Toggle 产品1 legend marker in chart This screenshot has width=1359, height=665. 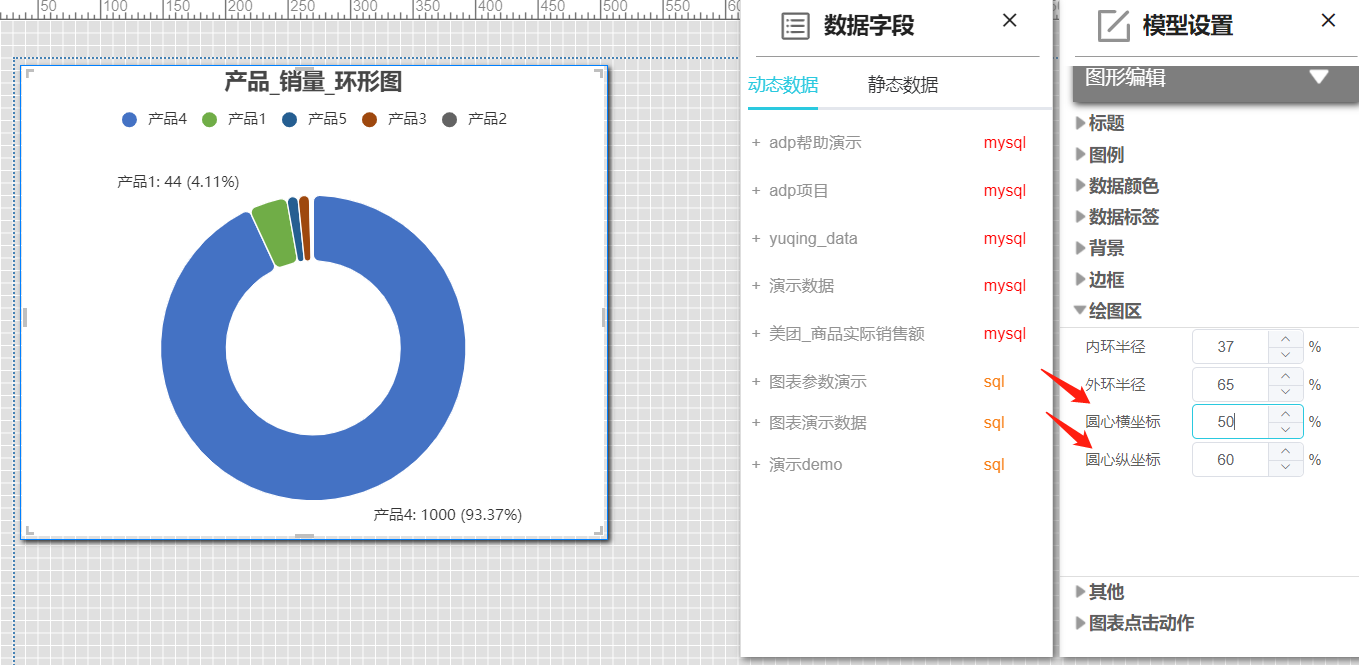tap(210, 120)
